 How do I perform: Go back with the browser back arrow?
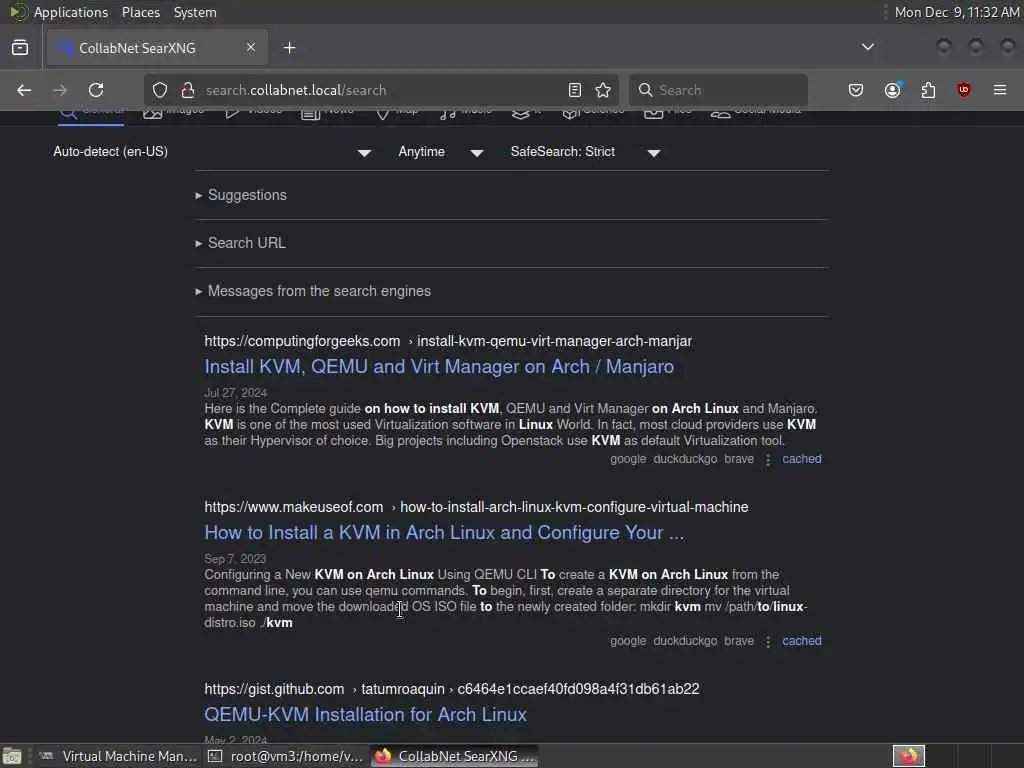tap(24, 90)
